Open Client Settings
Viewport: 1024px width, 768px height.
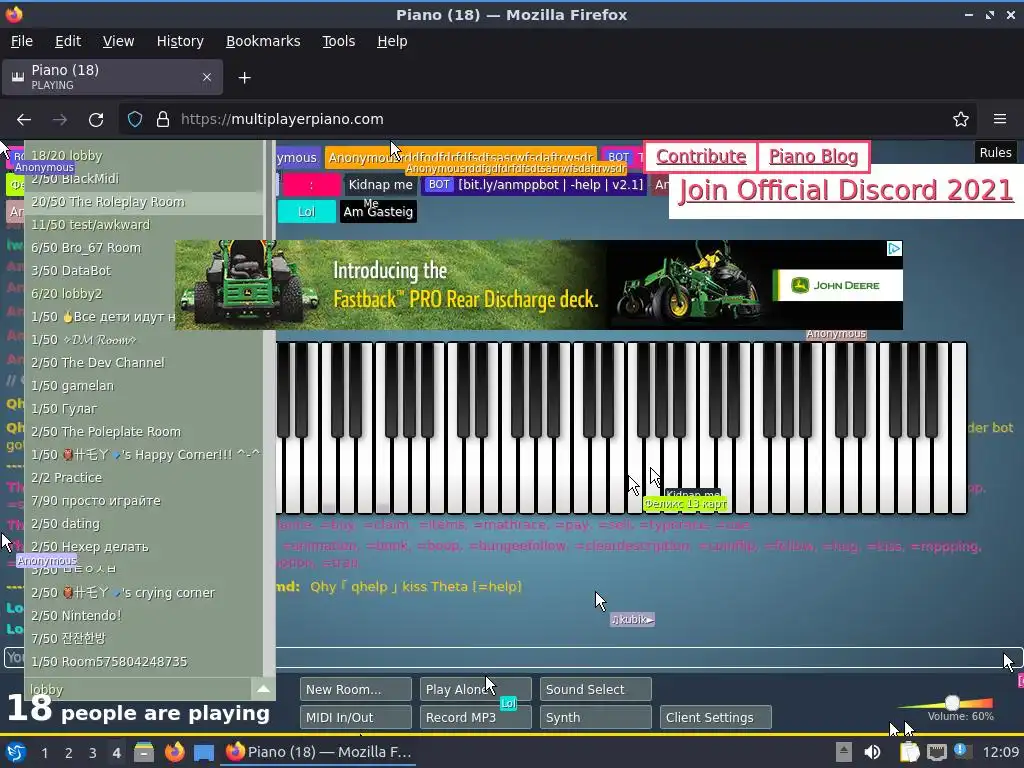coord(716,717)
